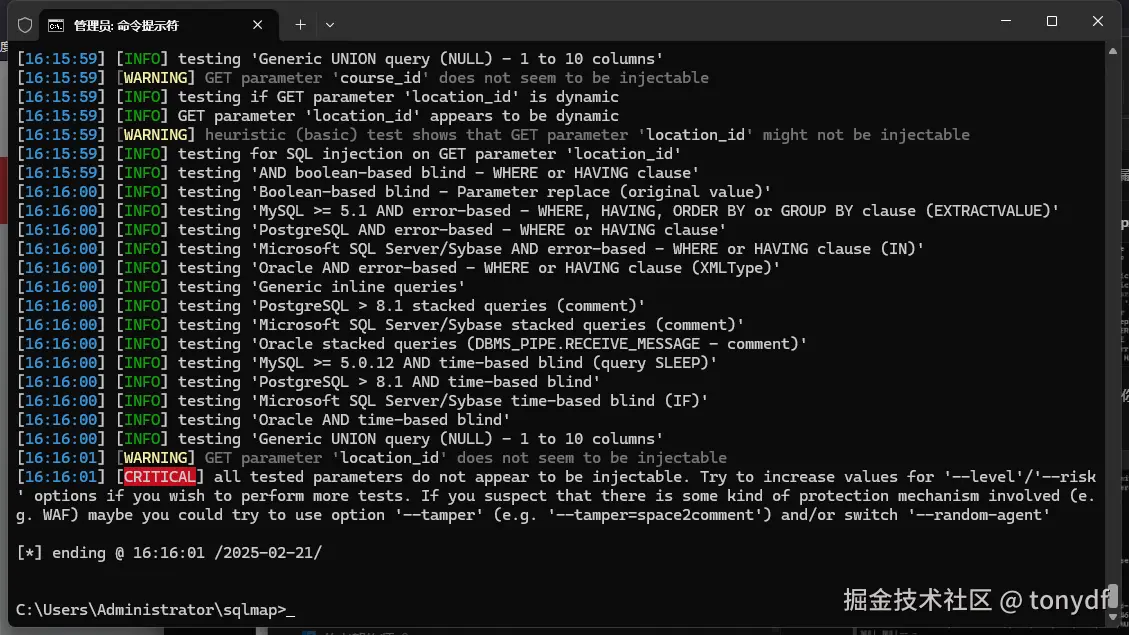Click the WARNING label on the course_id line
Viewport: 1129px width, 635px height.
[x=155, y=78]
